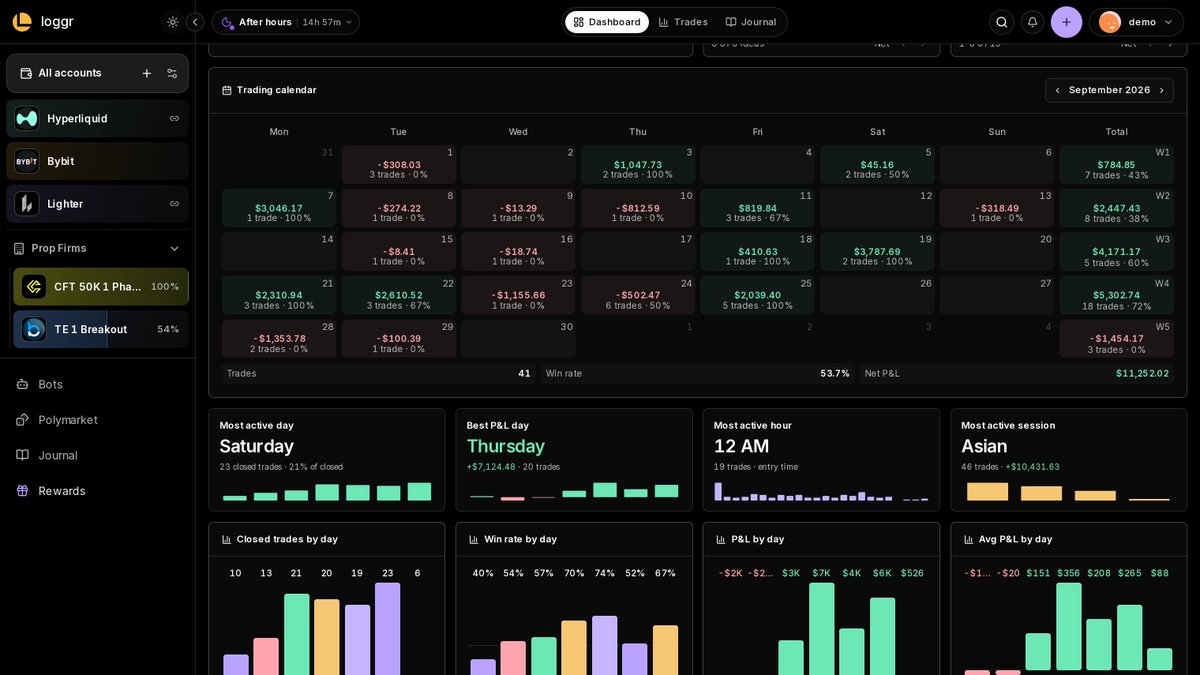1200x675 pixels.
Task: Click the loggr logo icon
Action: (x=22, y=21)
